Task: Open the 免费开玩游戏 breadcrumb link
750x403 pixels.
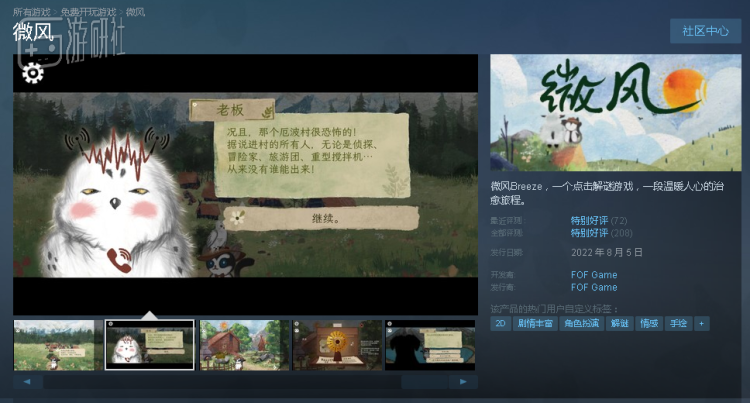Action: pyautogui.click(x=88, y=12)
